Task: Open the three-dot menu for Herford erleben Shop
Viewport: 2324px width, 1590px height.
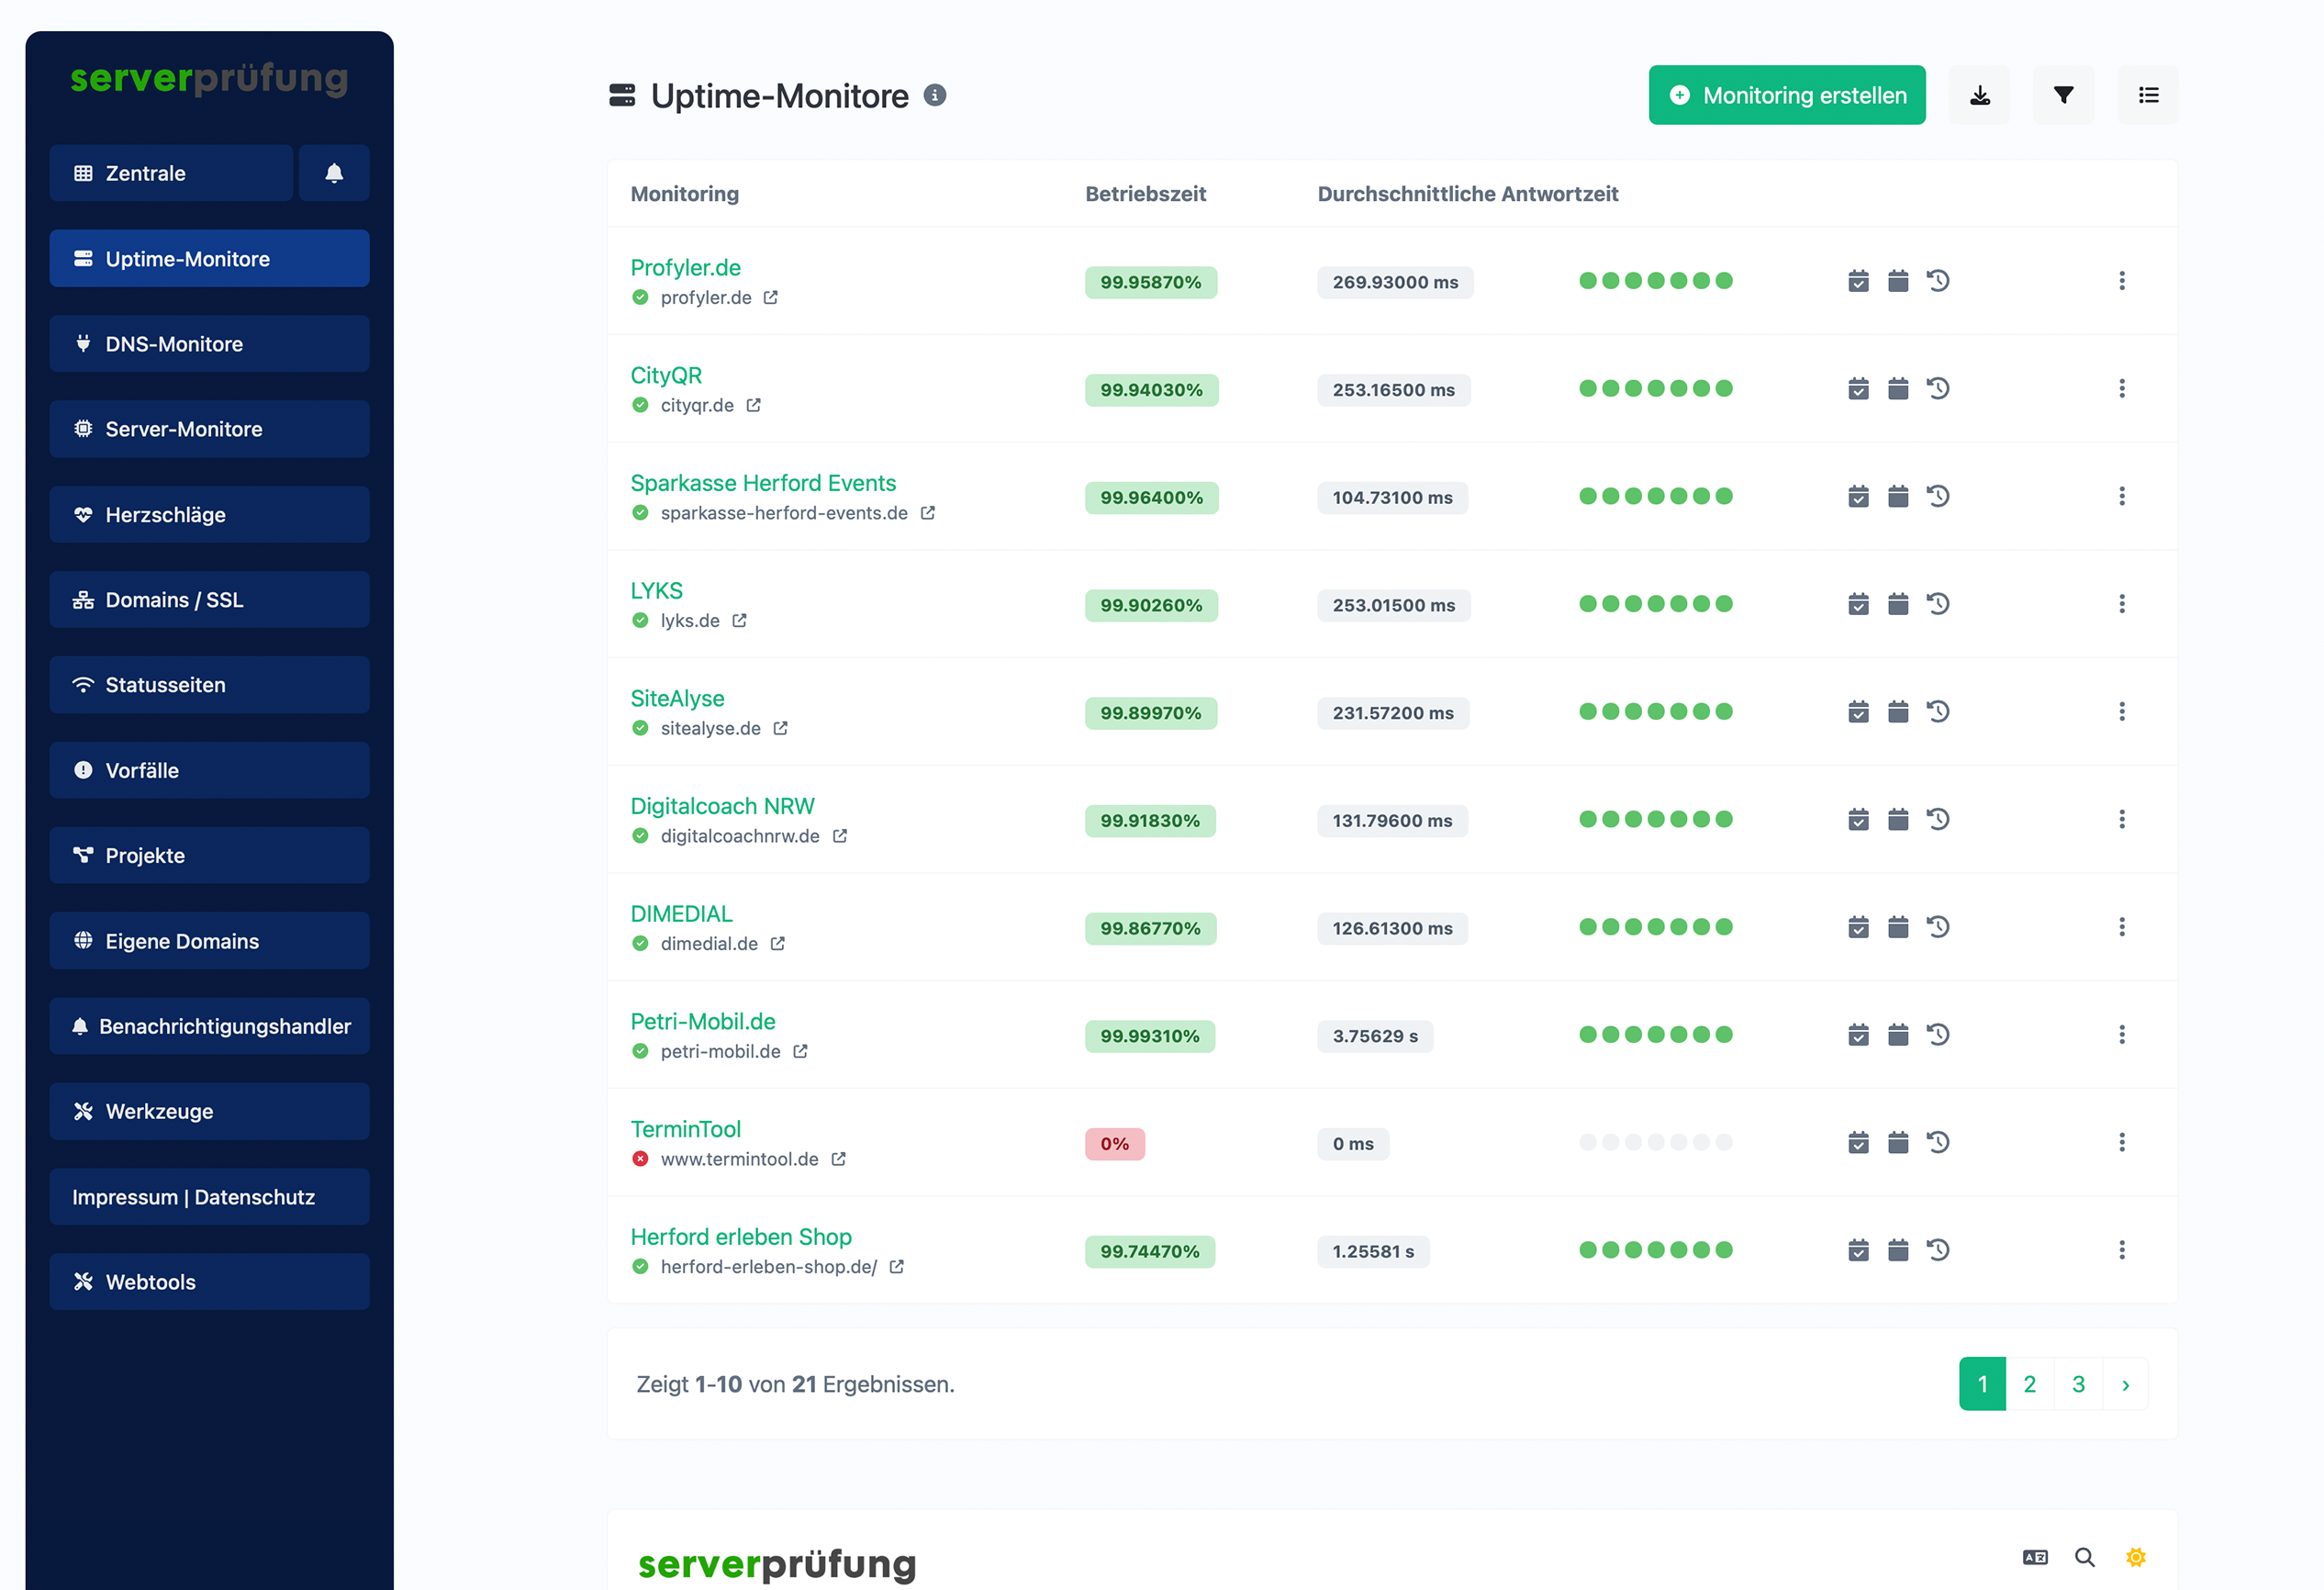Action: [x=2122, y=1250]
